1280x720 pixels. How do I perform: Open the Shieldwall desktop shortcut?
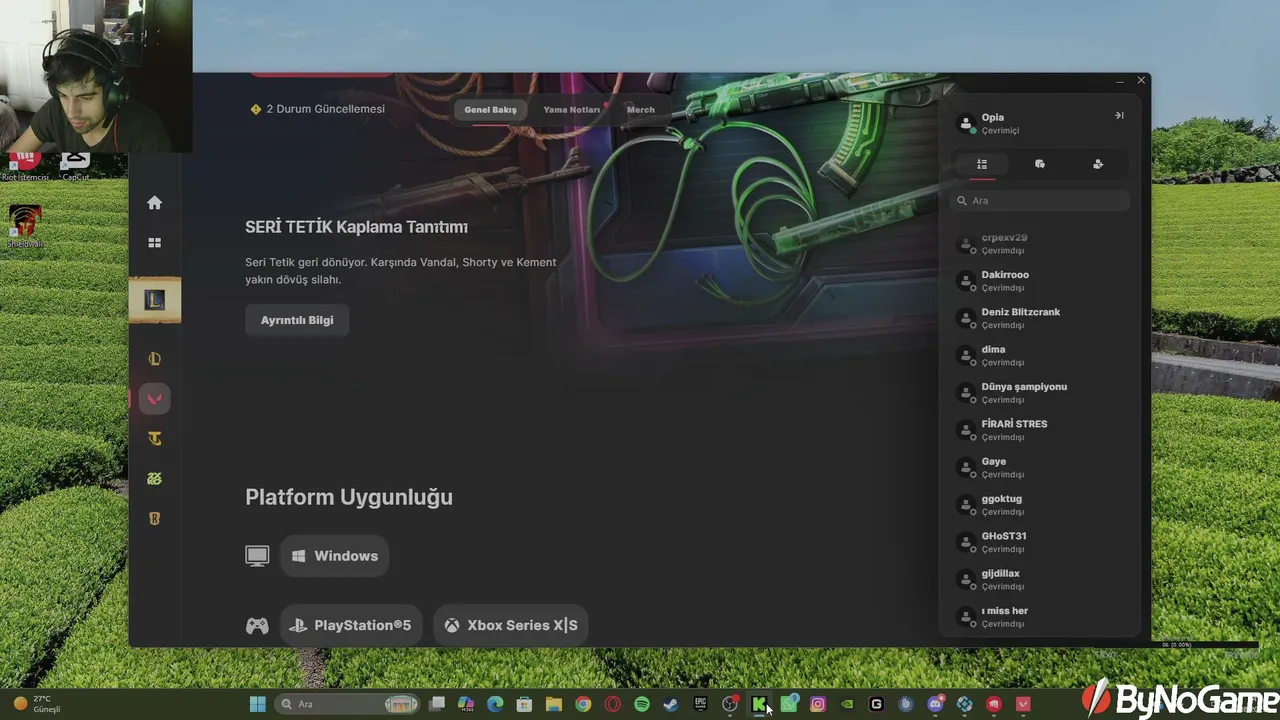25,226
